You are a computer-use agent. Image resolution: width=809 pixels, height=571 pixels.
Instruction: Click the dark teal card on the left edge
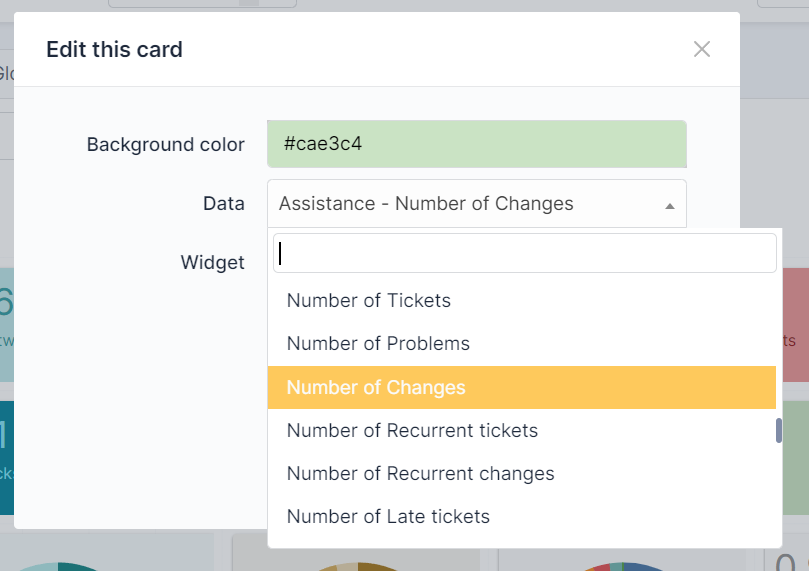[x=7, y=458]
